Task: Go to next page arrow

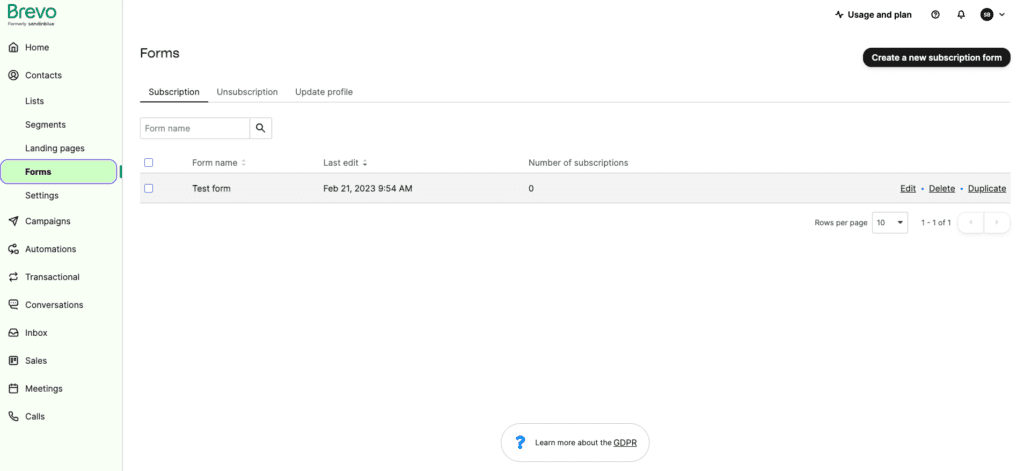Action: point(997,223)
